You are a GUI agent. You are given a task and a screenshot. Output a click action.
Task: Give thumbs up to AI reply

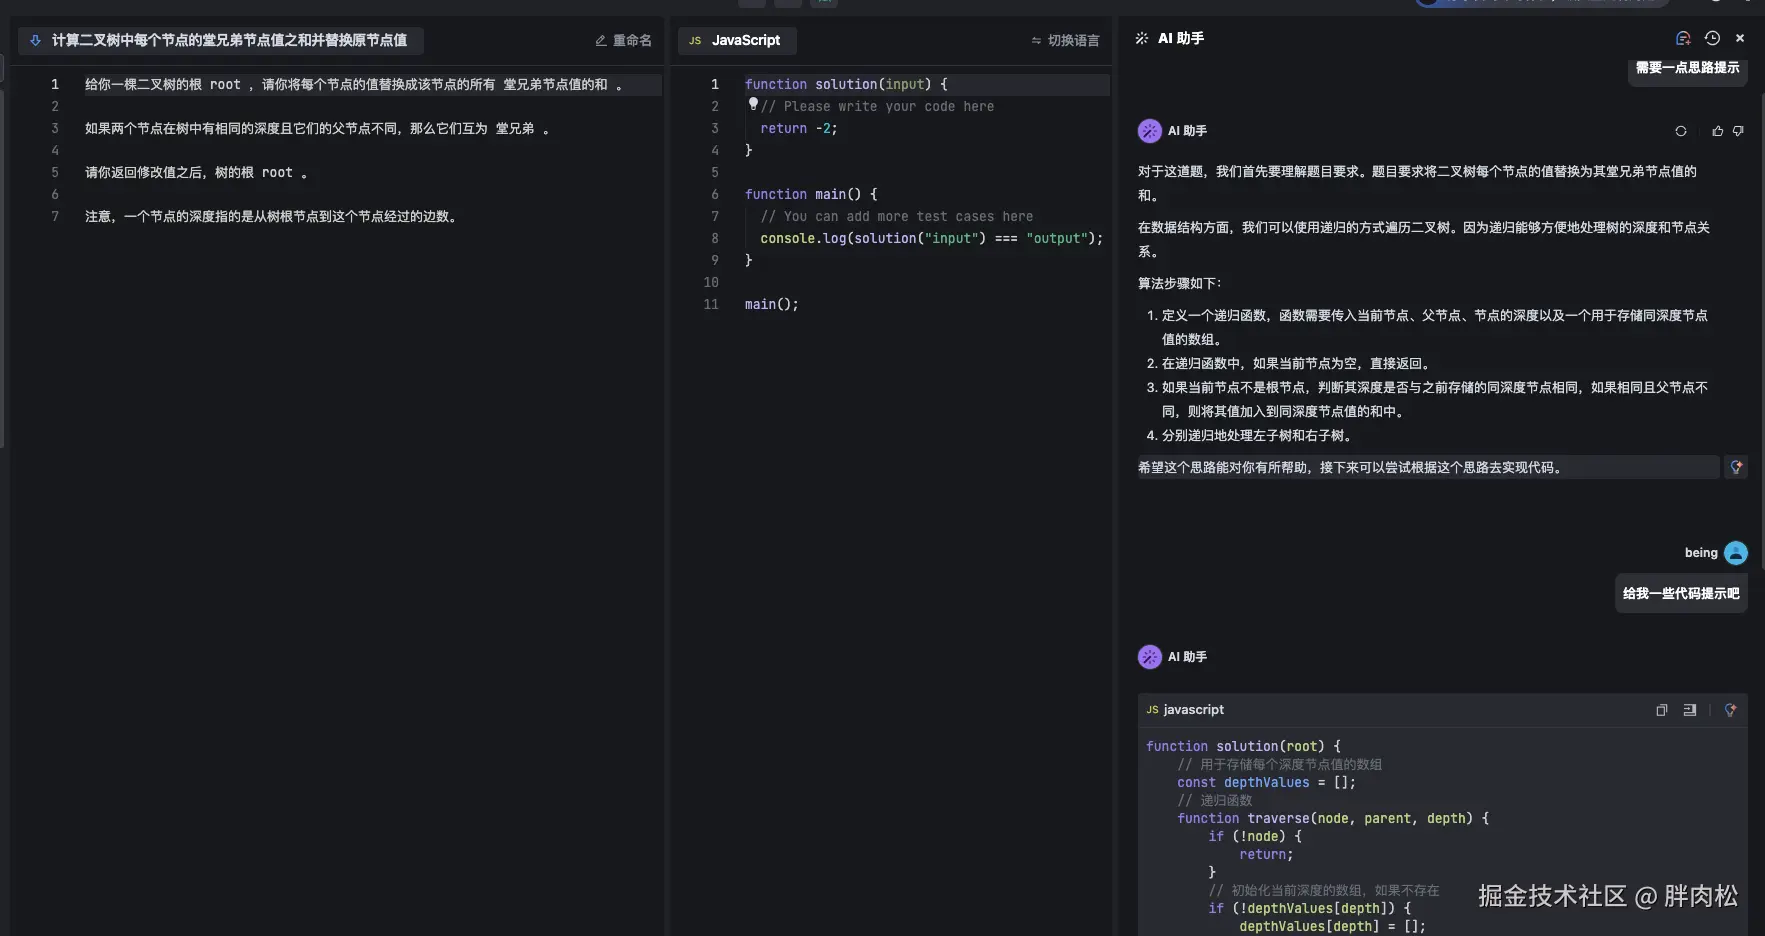pyautogui.click(x=1718, y=131)
